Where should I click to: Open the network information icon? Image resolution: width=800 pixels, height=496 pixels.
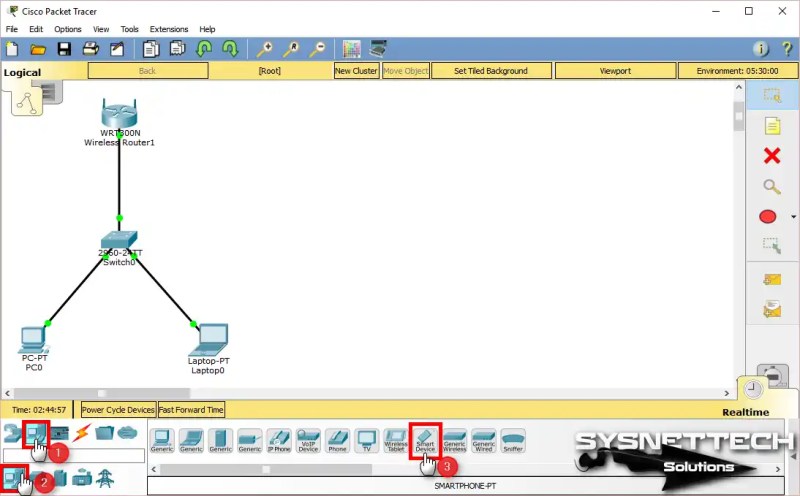(x=761, y=49)
